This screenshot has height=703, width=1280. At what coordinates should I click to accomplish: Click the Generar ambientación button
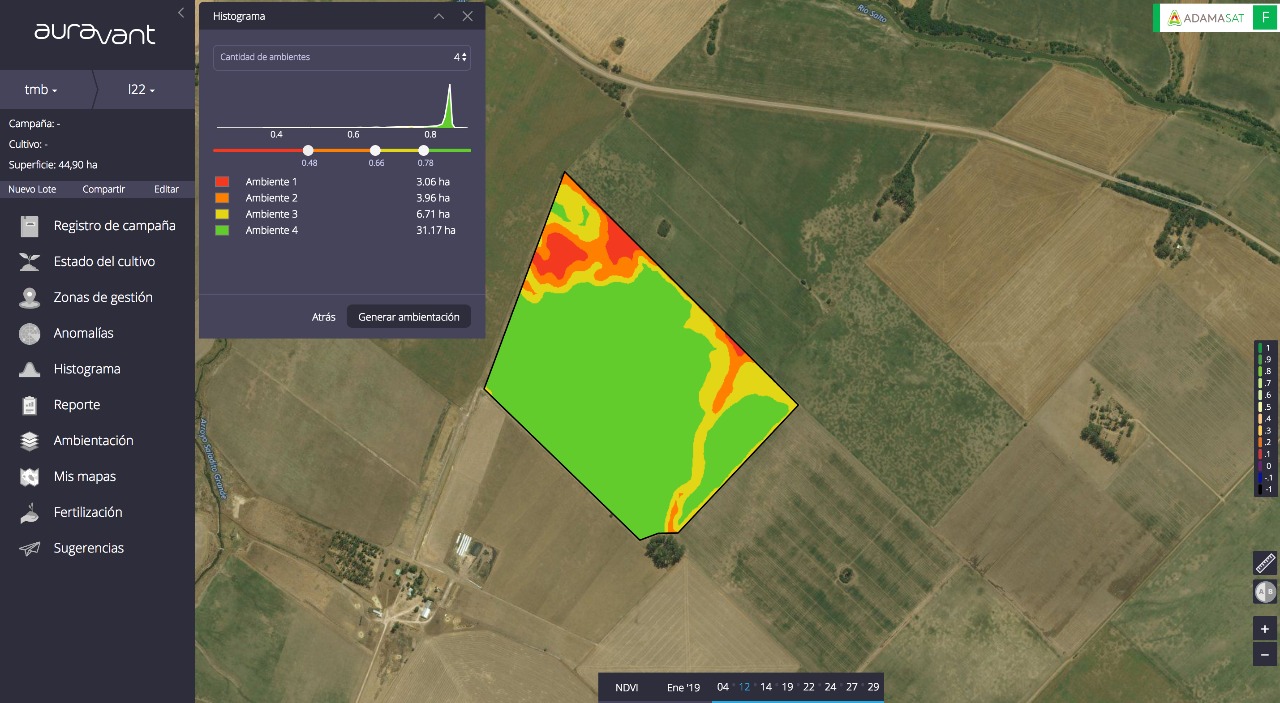(408, 317)
